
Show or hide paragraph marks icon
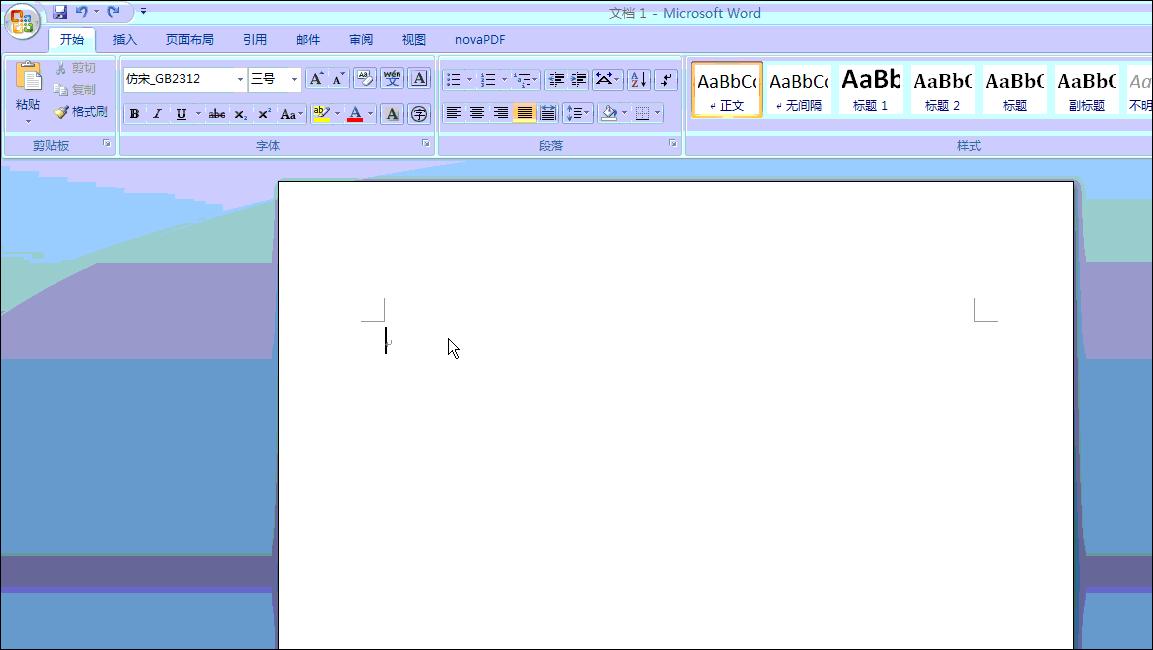(666, 80)
